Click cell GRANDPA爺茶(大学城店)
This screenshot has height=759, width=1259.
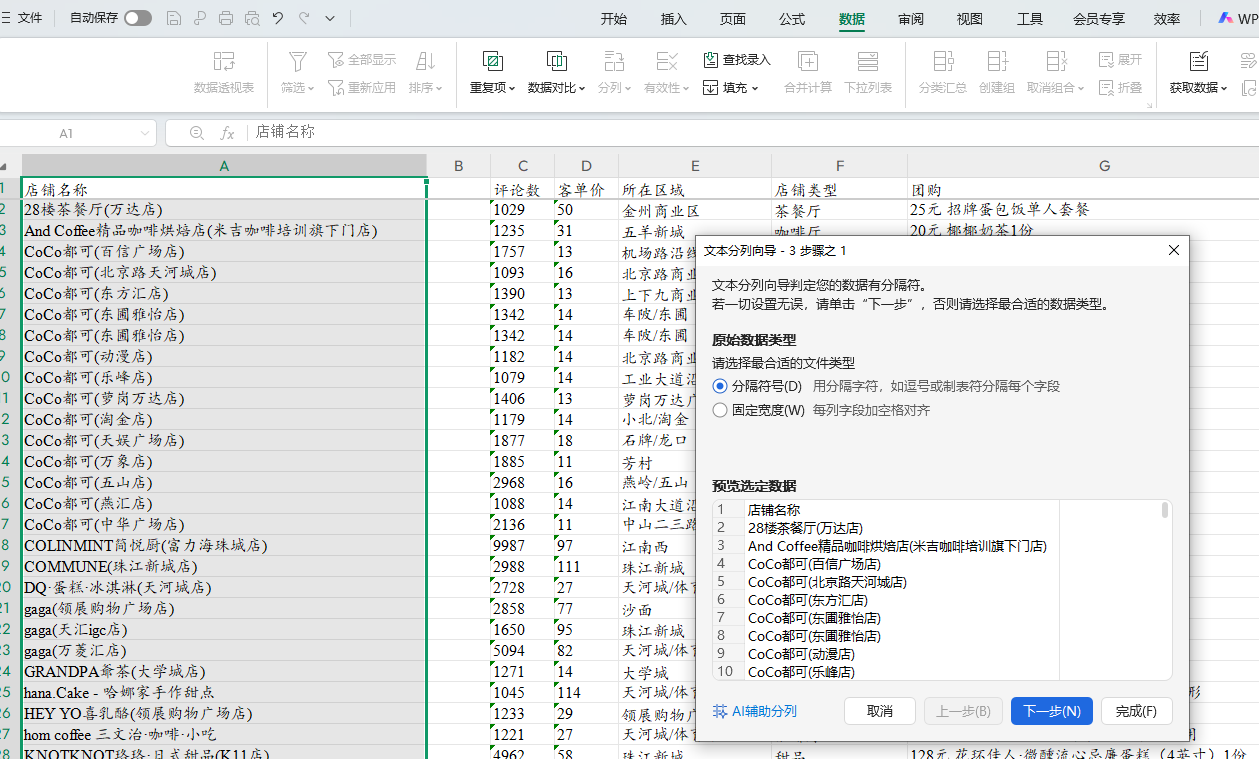224,672
